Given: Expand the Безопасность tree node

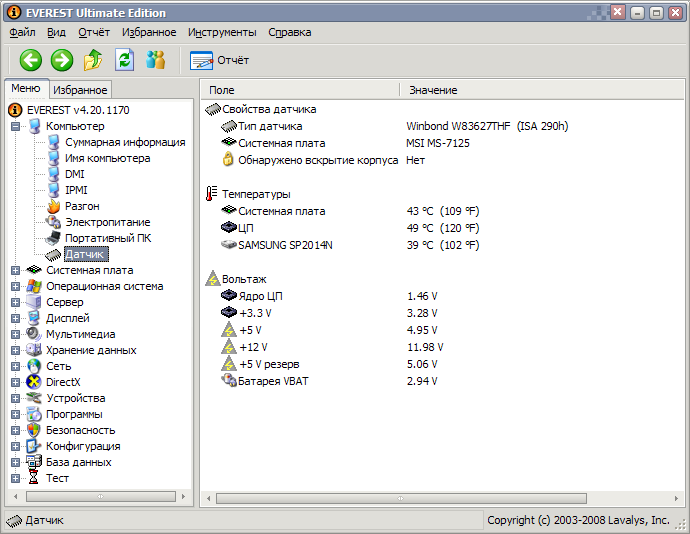Looking at the screenshot, I should [x=15, y=430].
